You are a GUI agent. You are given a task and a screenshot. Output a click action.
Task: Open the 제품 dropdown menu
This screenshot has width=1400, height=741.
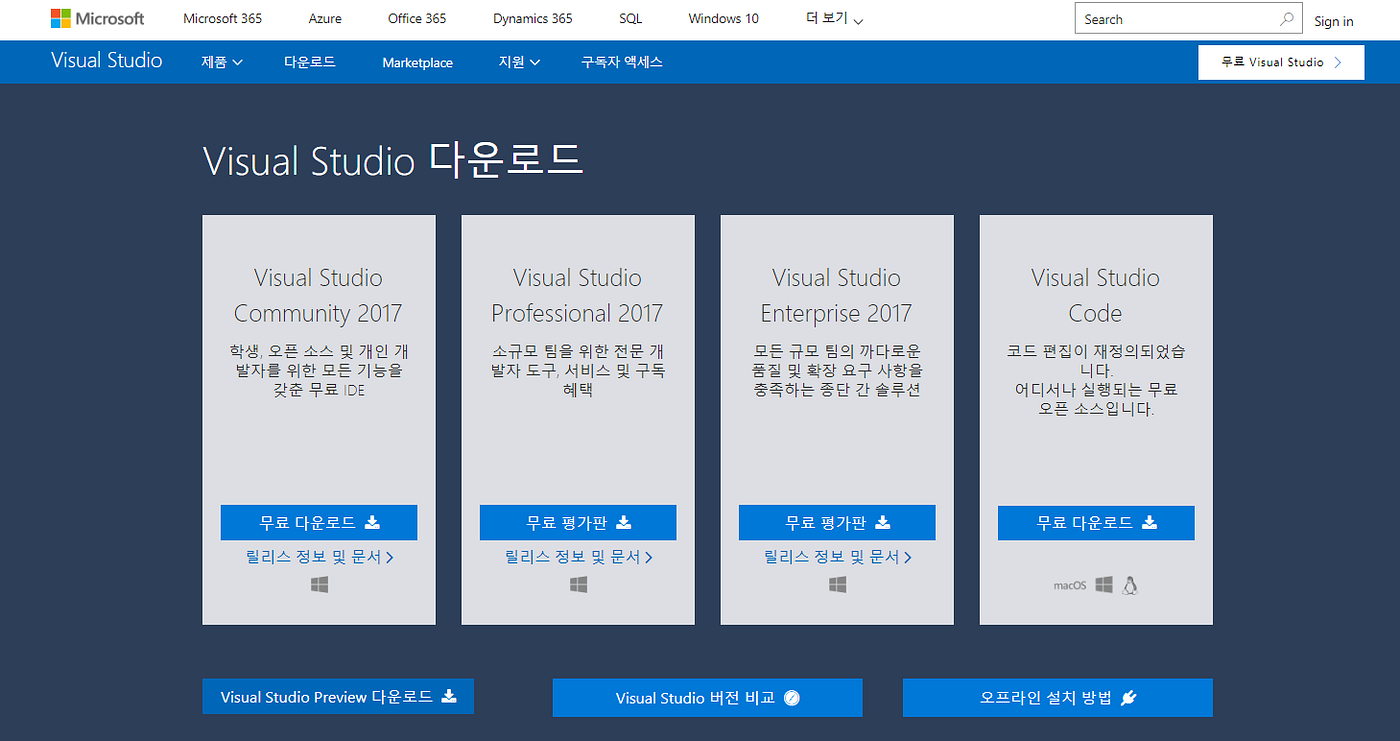pyautogui.click(x=222, y=62)
